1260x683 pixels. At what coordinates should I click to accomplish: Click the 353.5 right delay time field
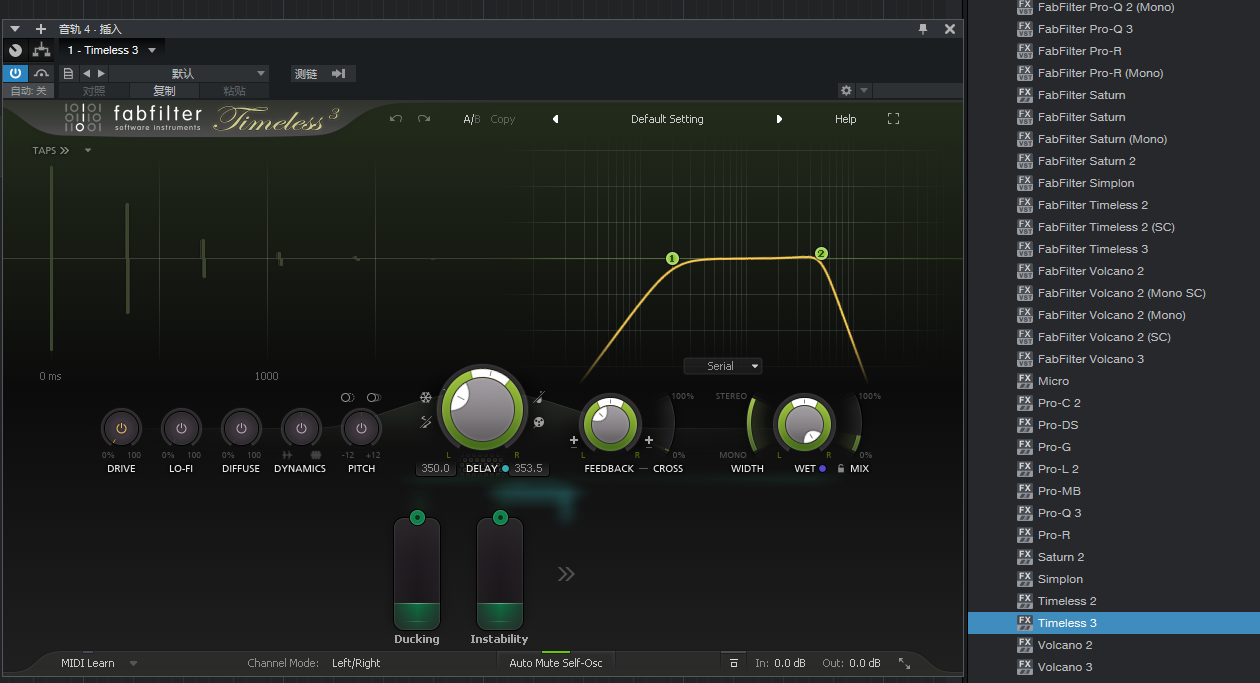click(x=528, y=468)
